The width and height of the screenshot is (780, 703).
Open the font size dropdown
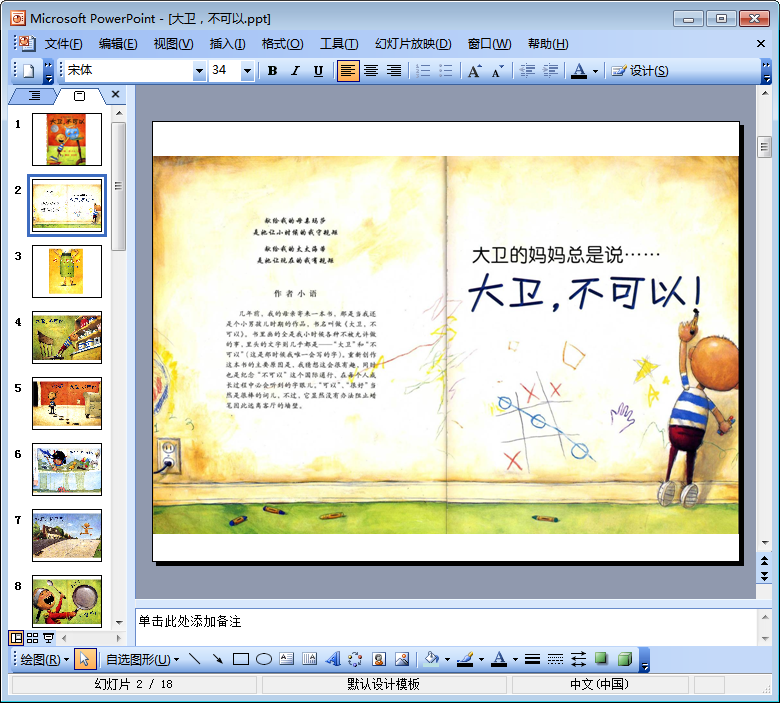click(x=247, y=71)
